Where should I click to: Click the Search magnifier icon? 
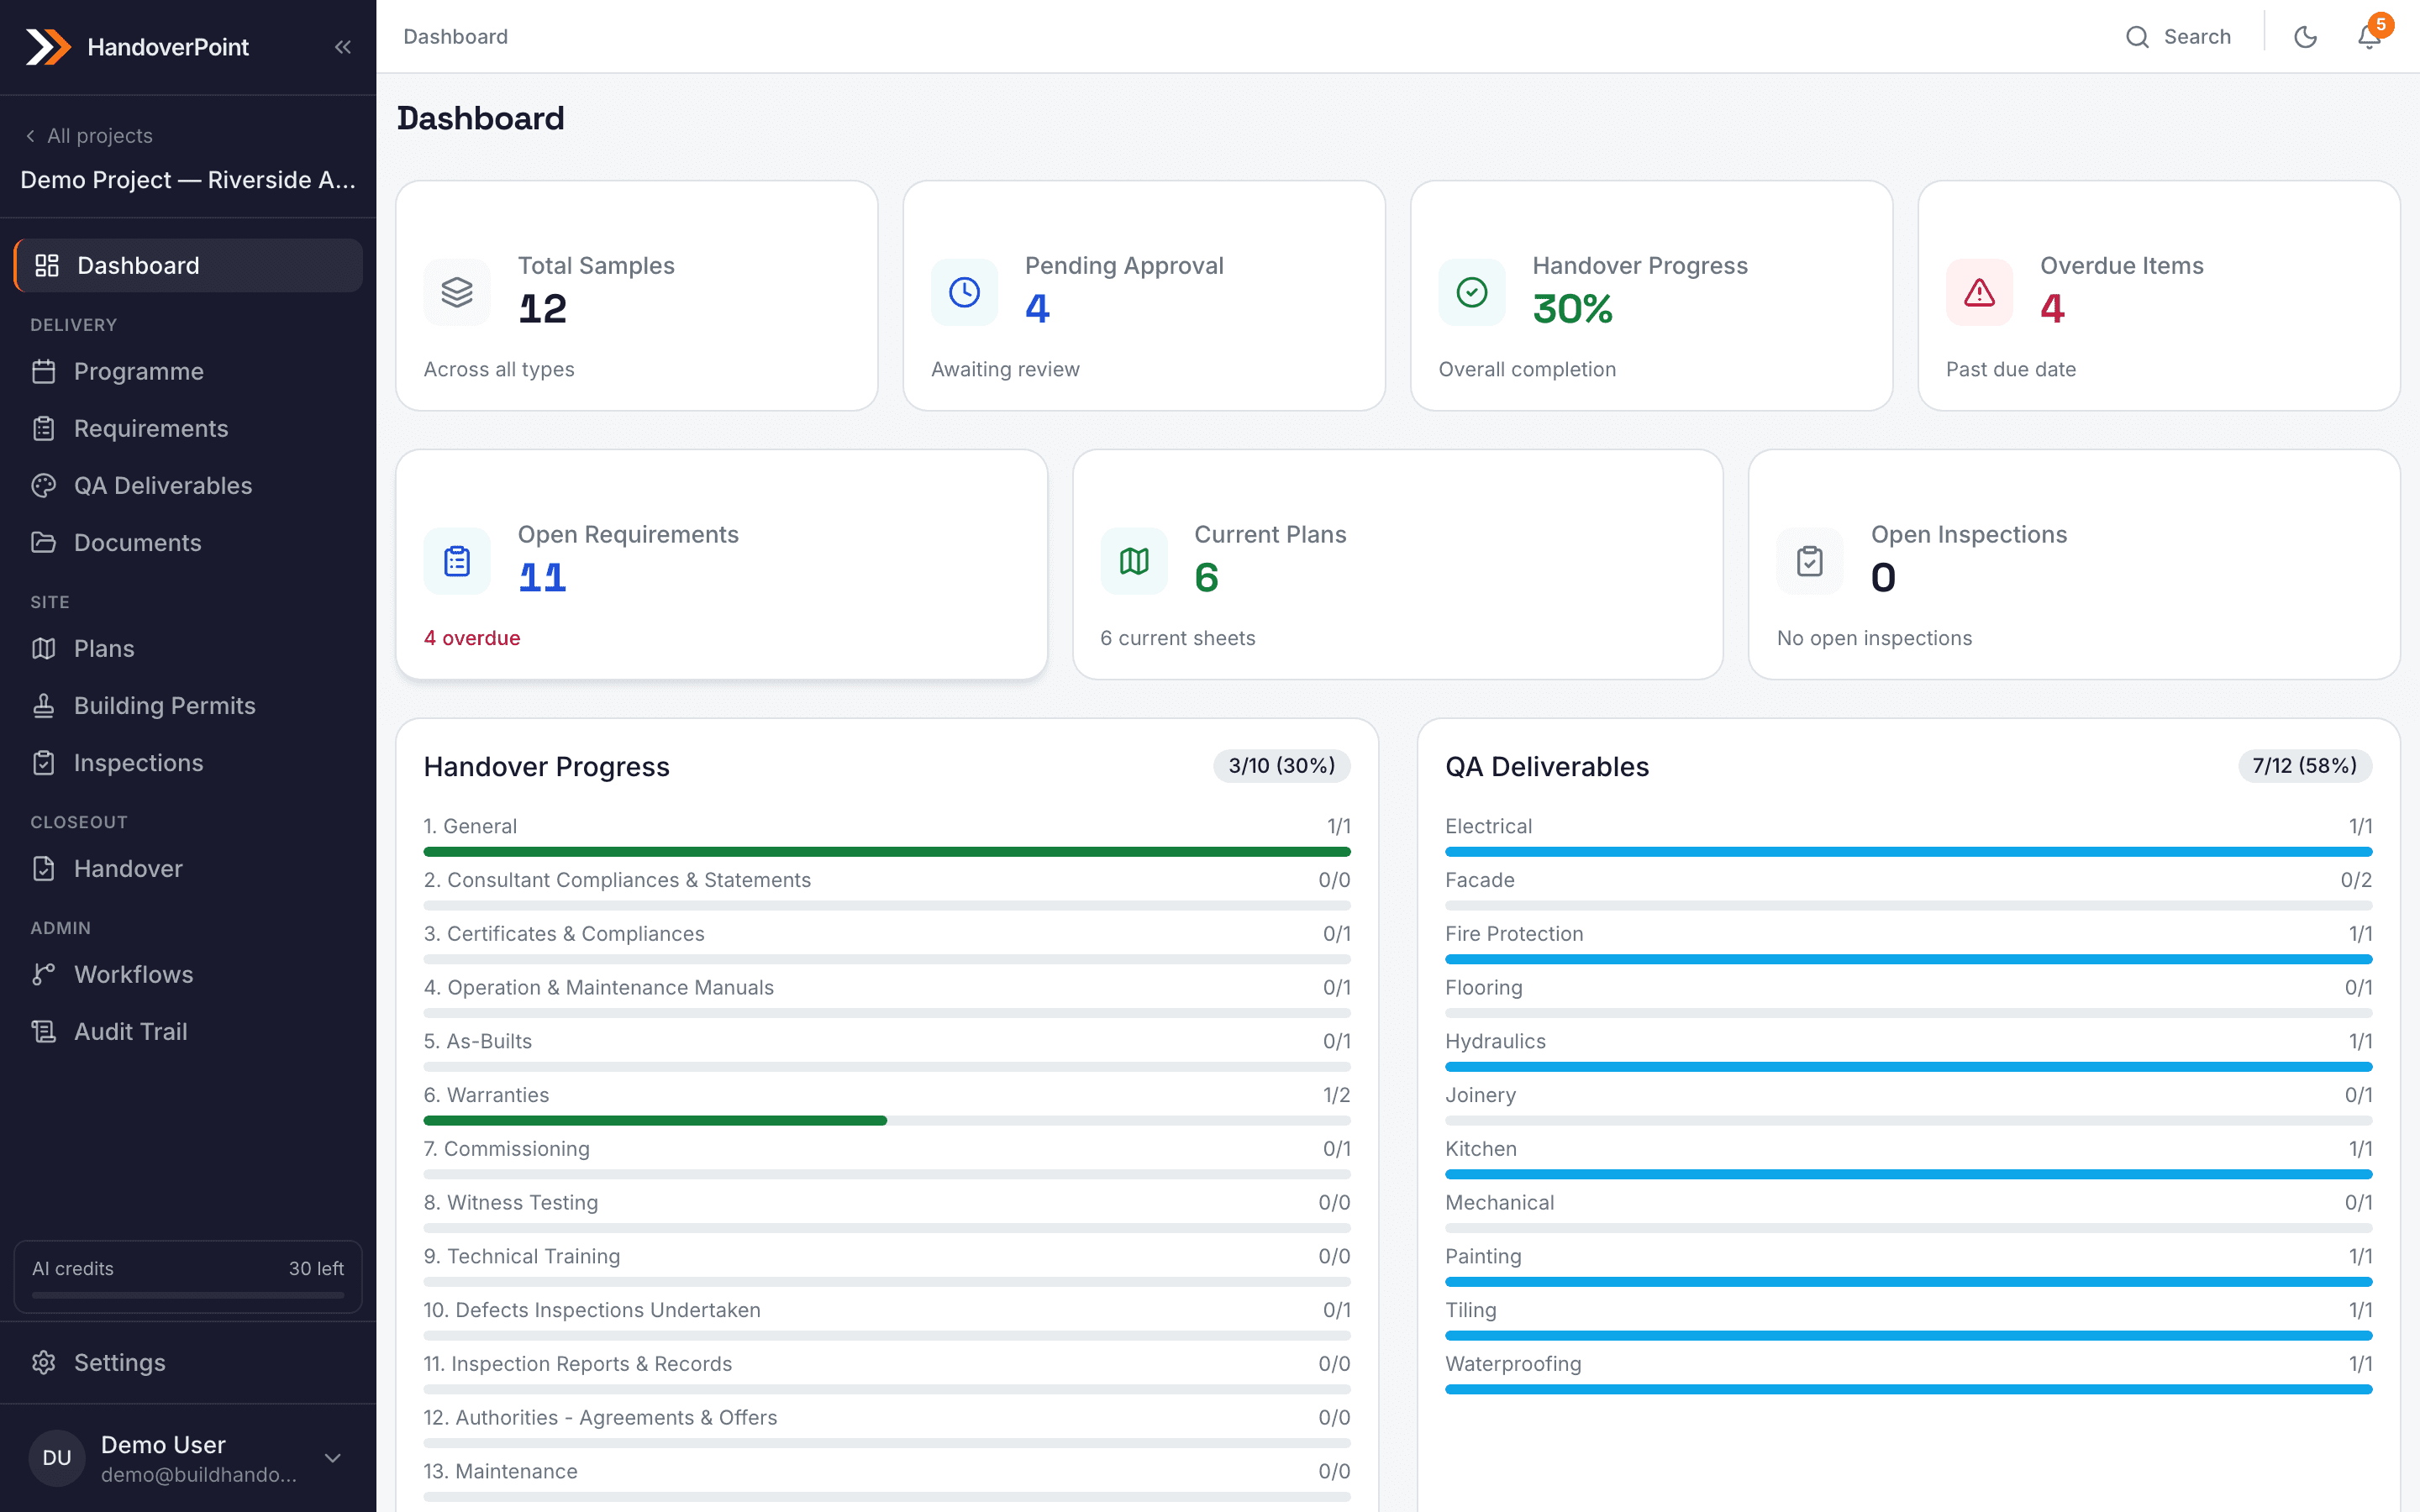pyautogui.click(x=2137, y=37)
